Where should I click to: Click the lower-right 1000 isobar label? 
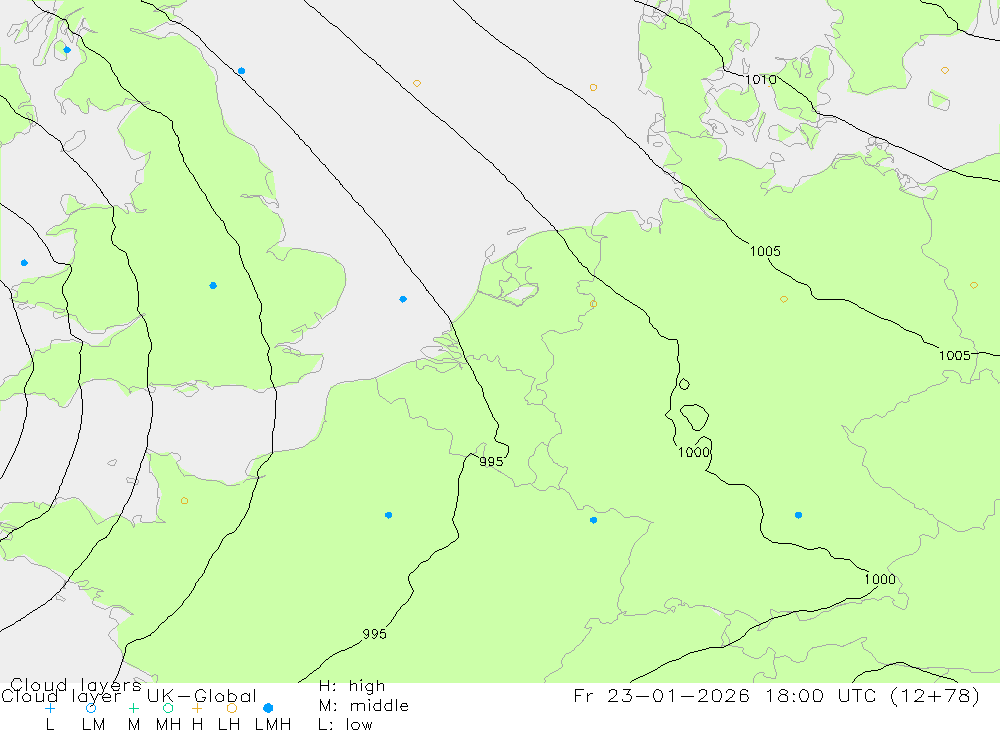[x=880, y=579]
